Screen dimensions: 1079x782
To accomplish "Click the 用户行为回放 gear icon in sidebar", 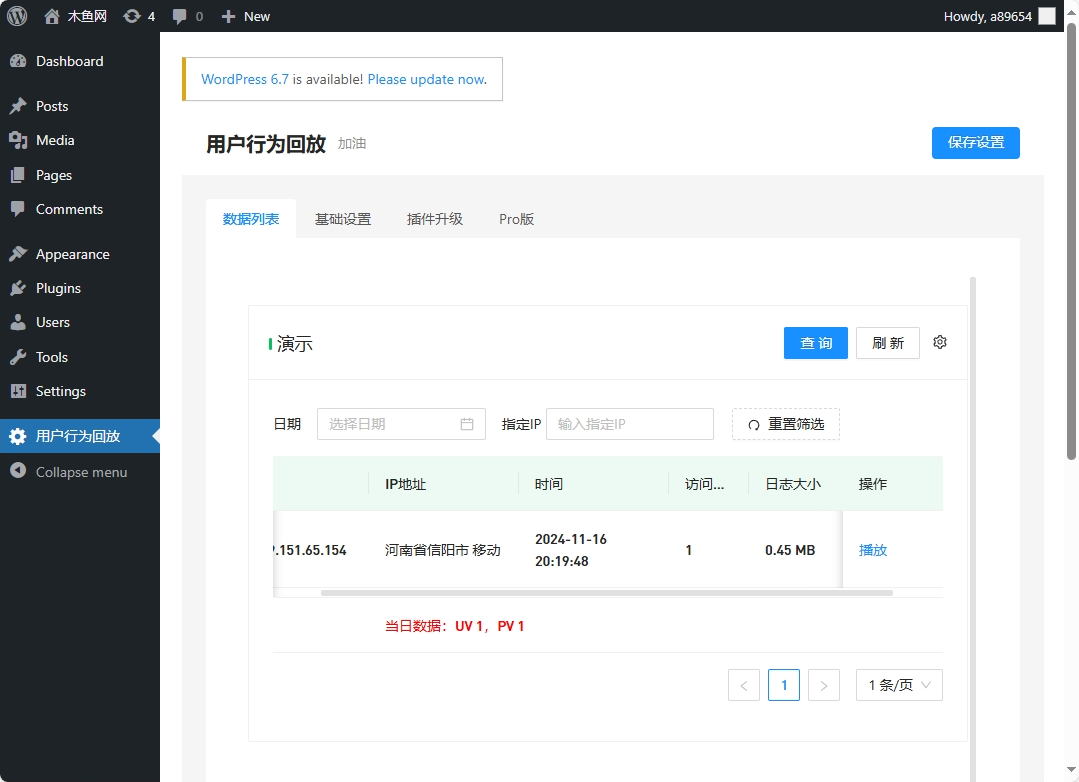I will [x=18, y=436].
